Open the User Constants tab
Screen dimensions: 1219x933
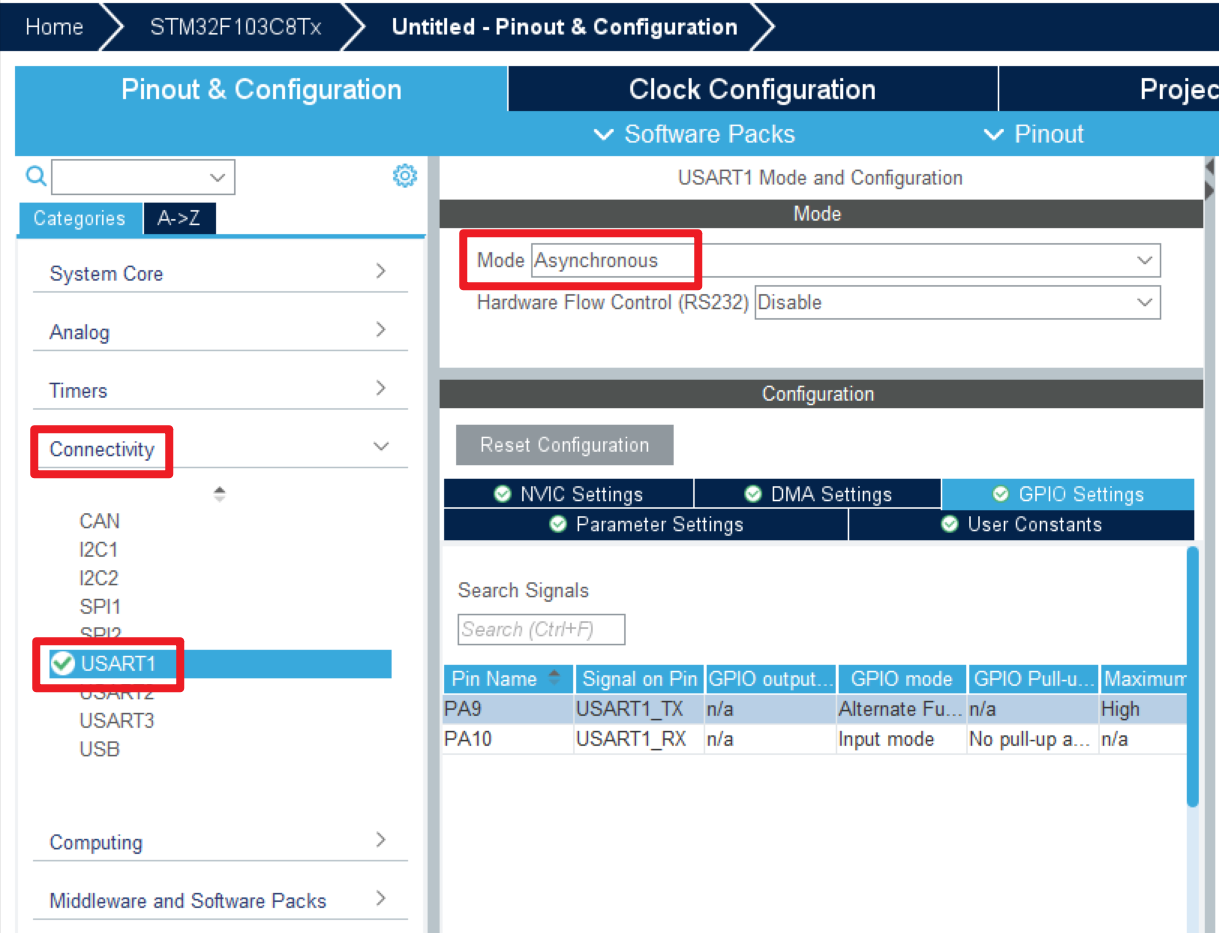(1021, 524)
